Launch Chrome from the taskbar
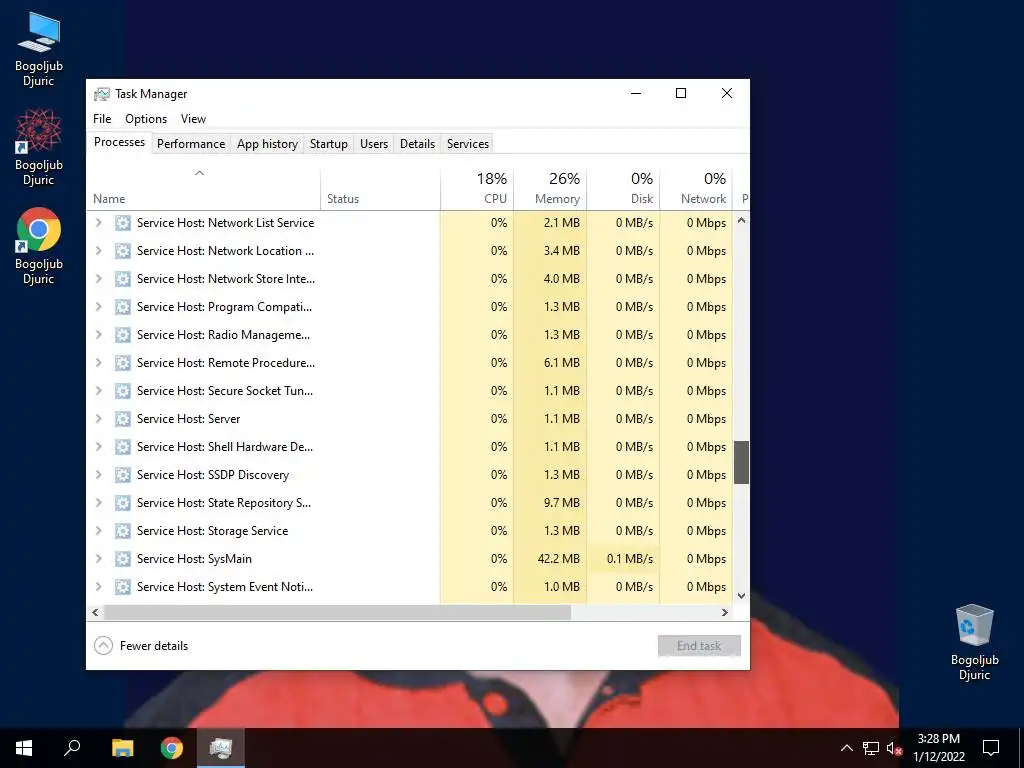This screenshot has height=768, width=1024. (x=172, y=748)
